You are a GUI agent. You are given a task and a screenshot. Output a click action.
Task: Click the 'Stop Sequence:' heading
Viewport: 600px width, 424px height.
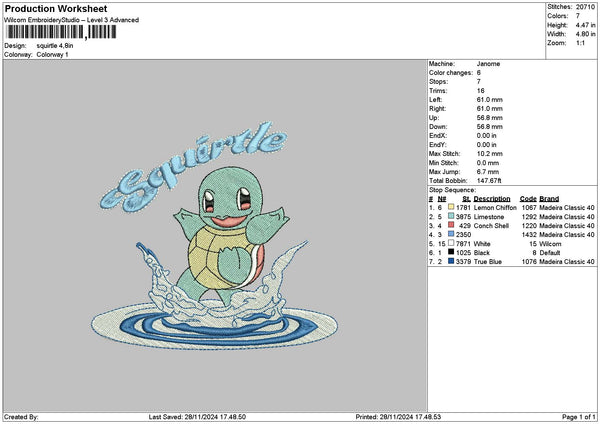pos(452,190)
